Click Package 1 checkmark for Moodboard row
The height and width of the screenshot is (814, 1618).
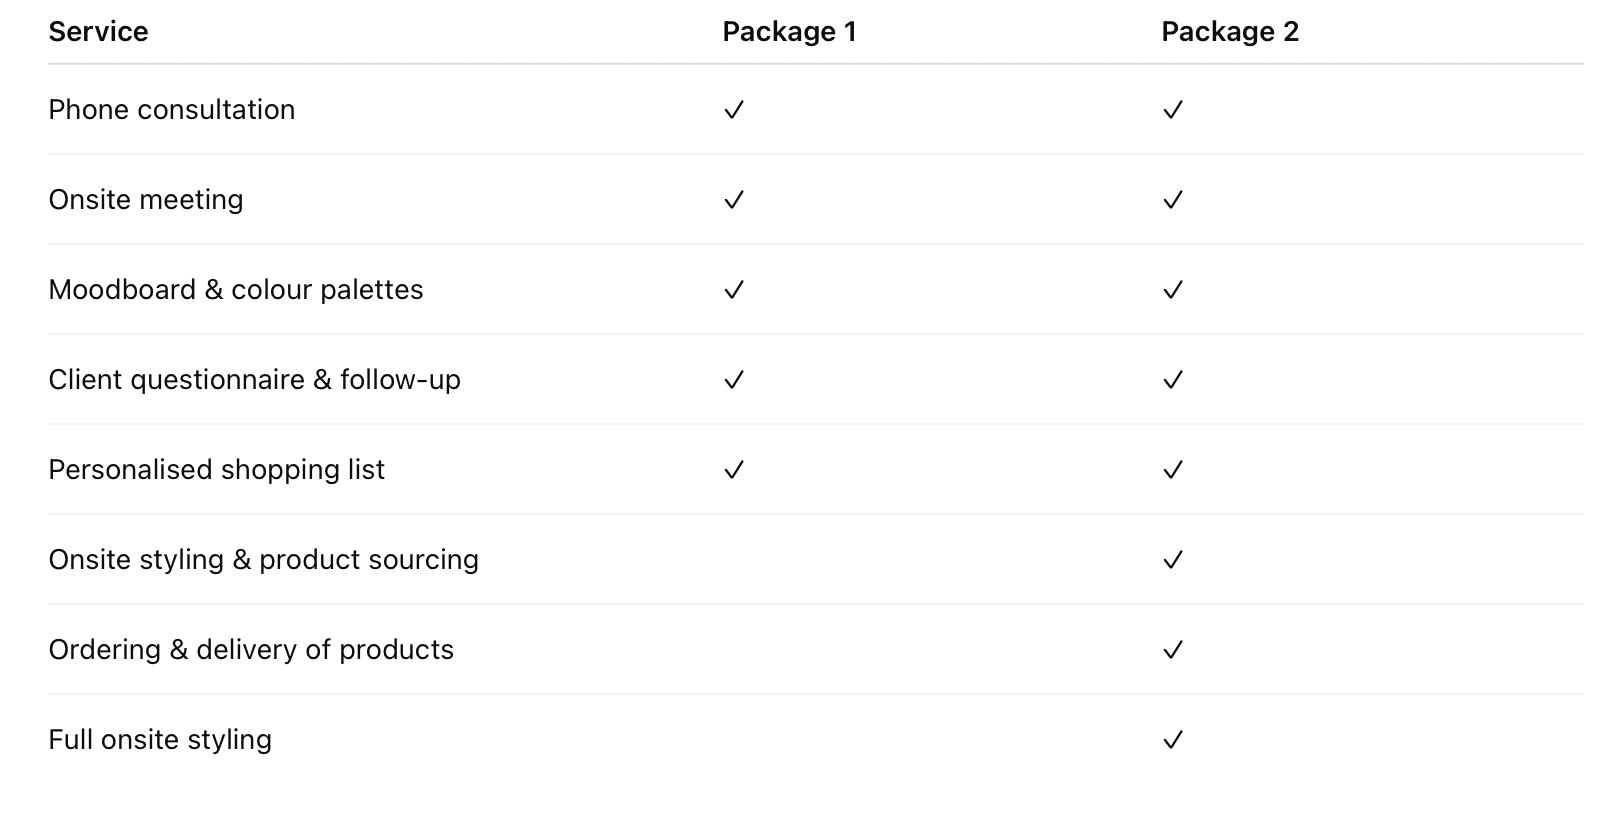tap(734, 290)
